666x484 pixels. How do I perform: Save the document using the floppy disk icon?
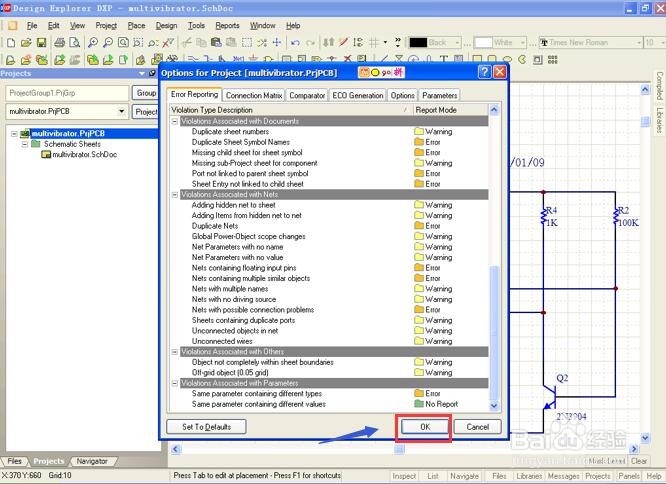[41, 42]
